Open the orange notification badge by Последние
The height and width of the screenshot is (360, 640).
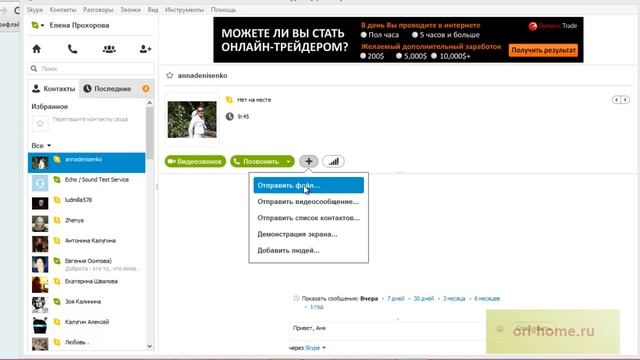click(x=146, y=89)
